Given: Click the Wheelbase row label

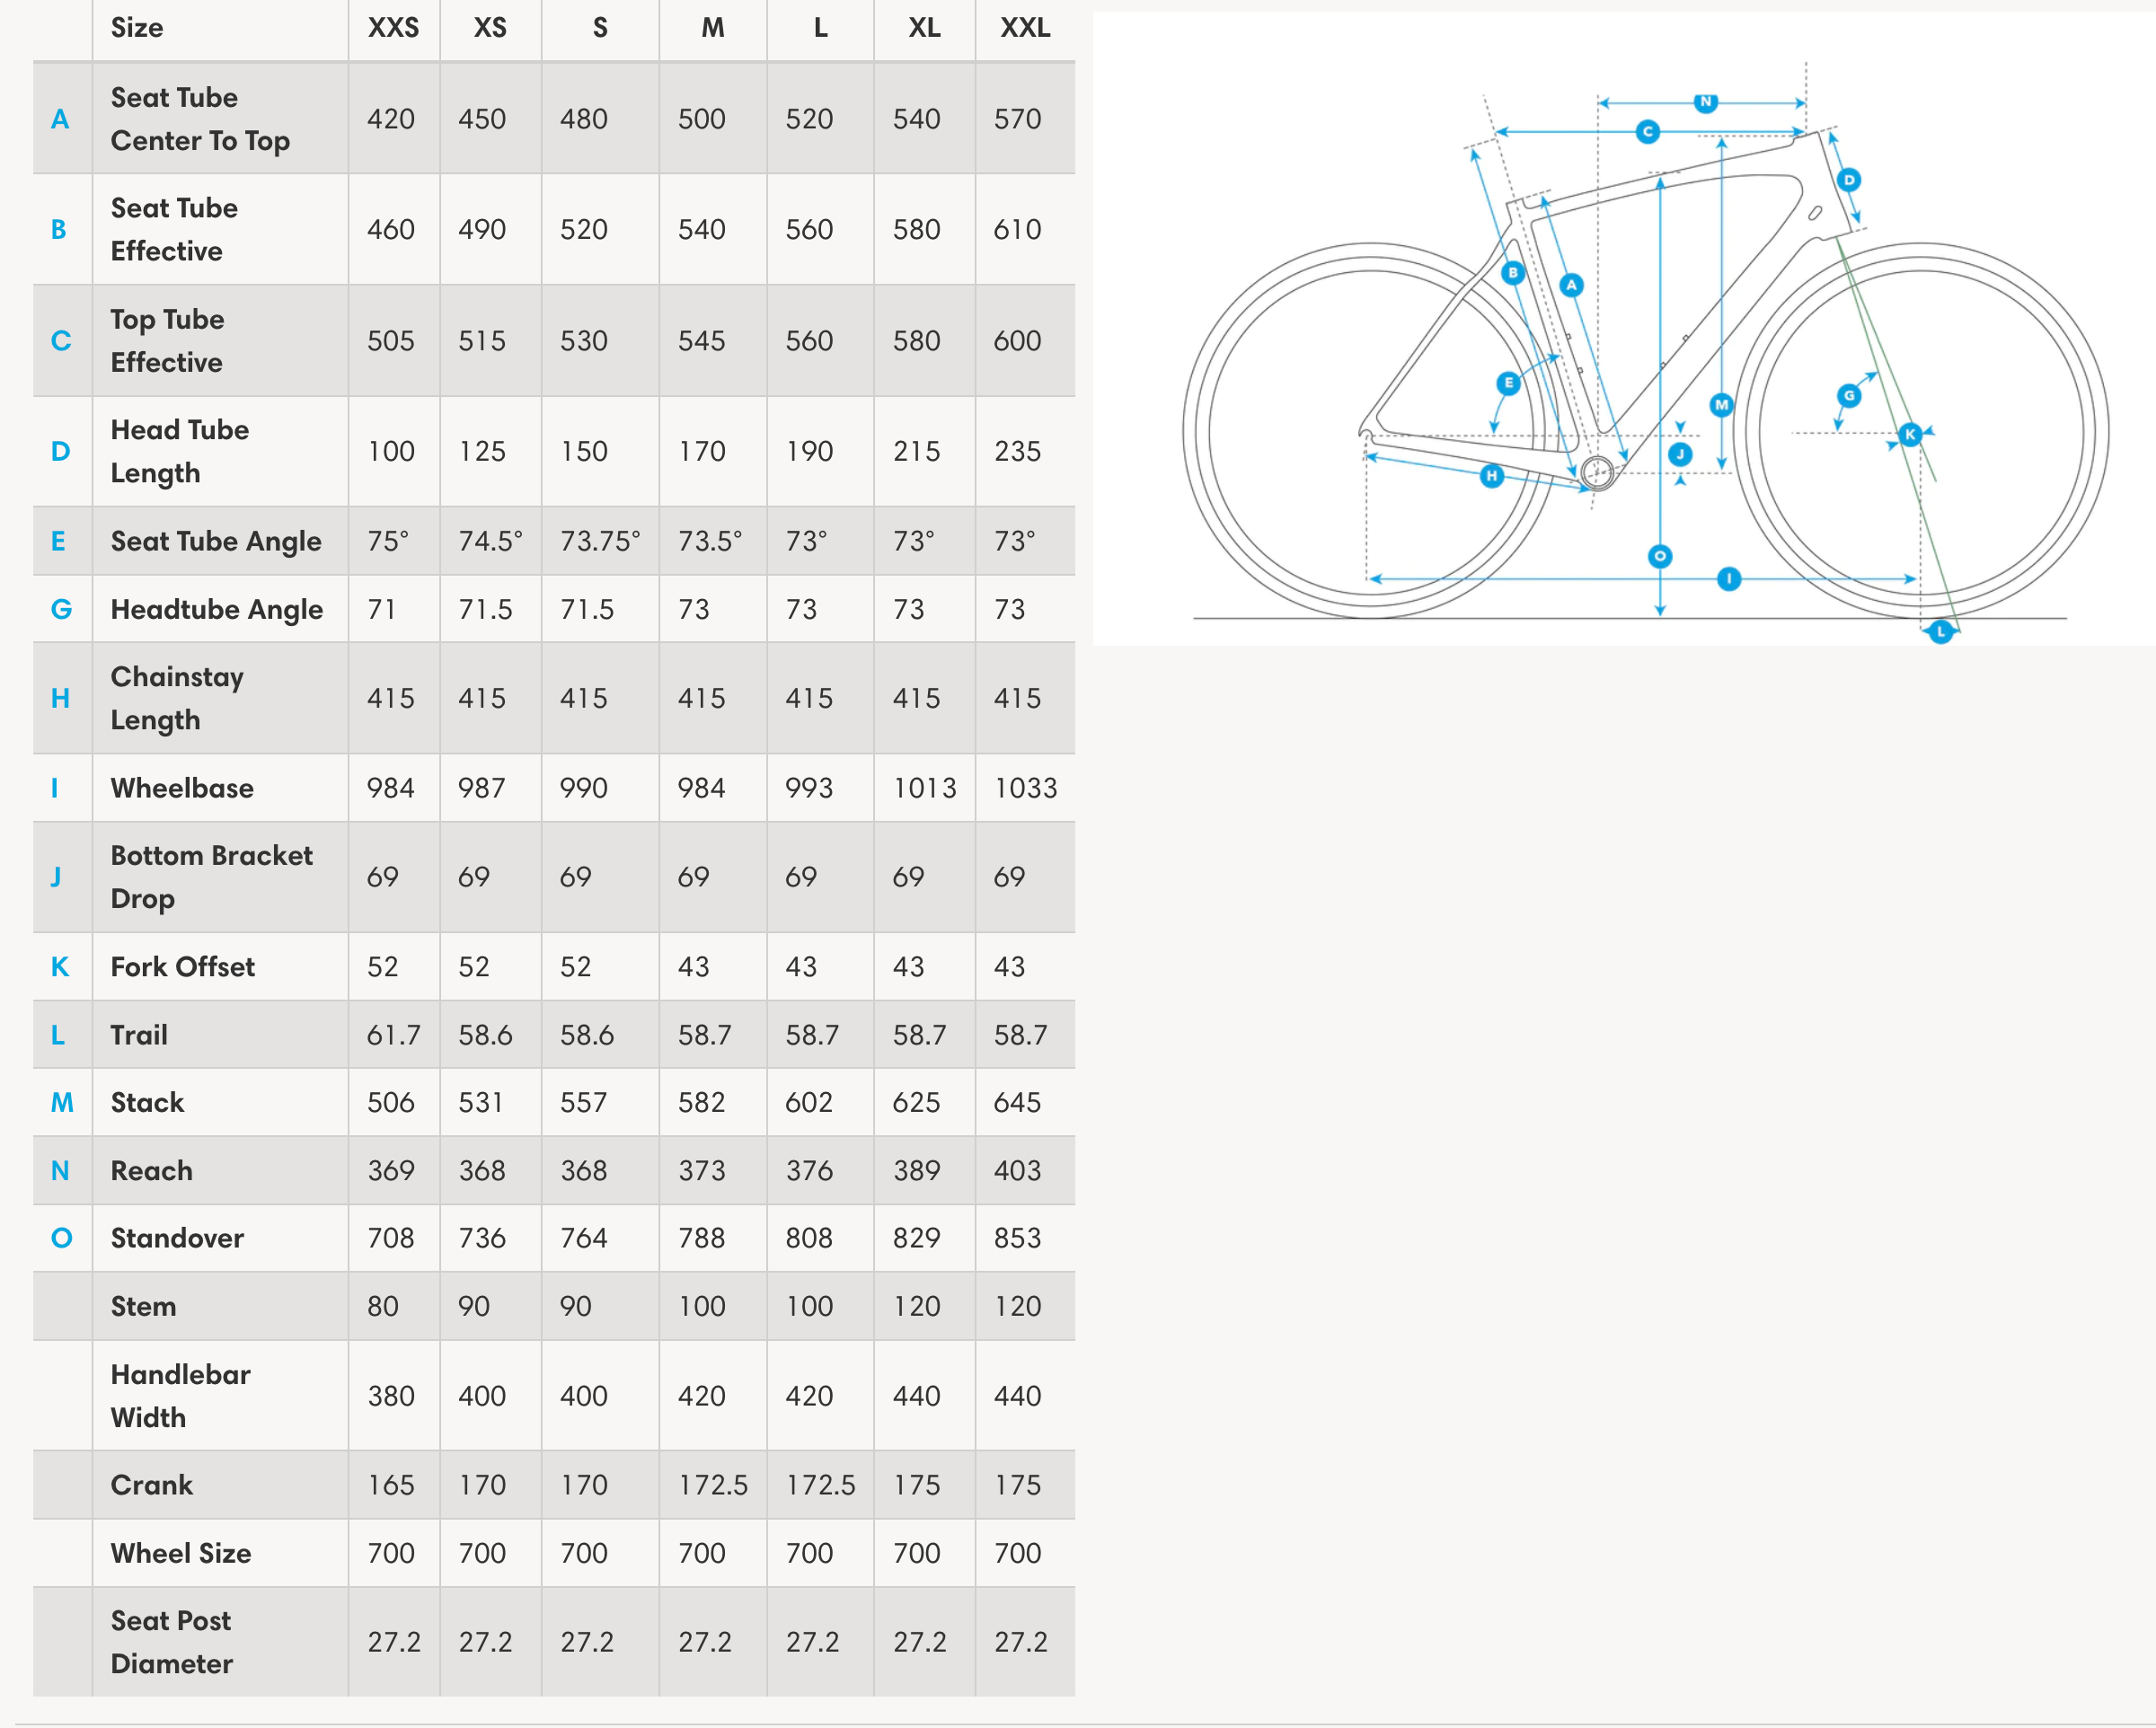Looking at the screenshot, I should click(x=182, y=788).
